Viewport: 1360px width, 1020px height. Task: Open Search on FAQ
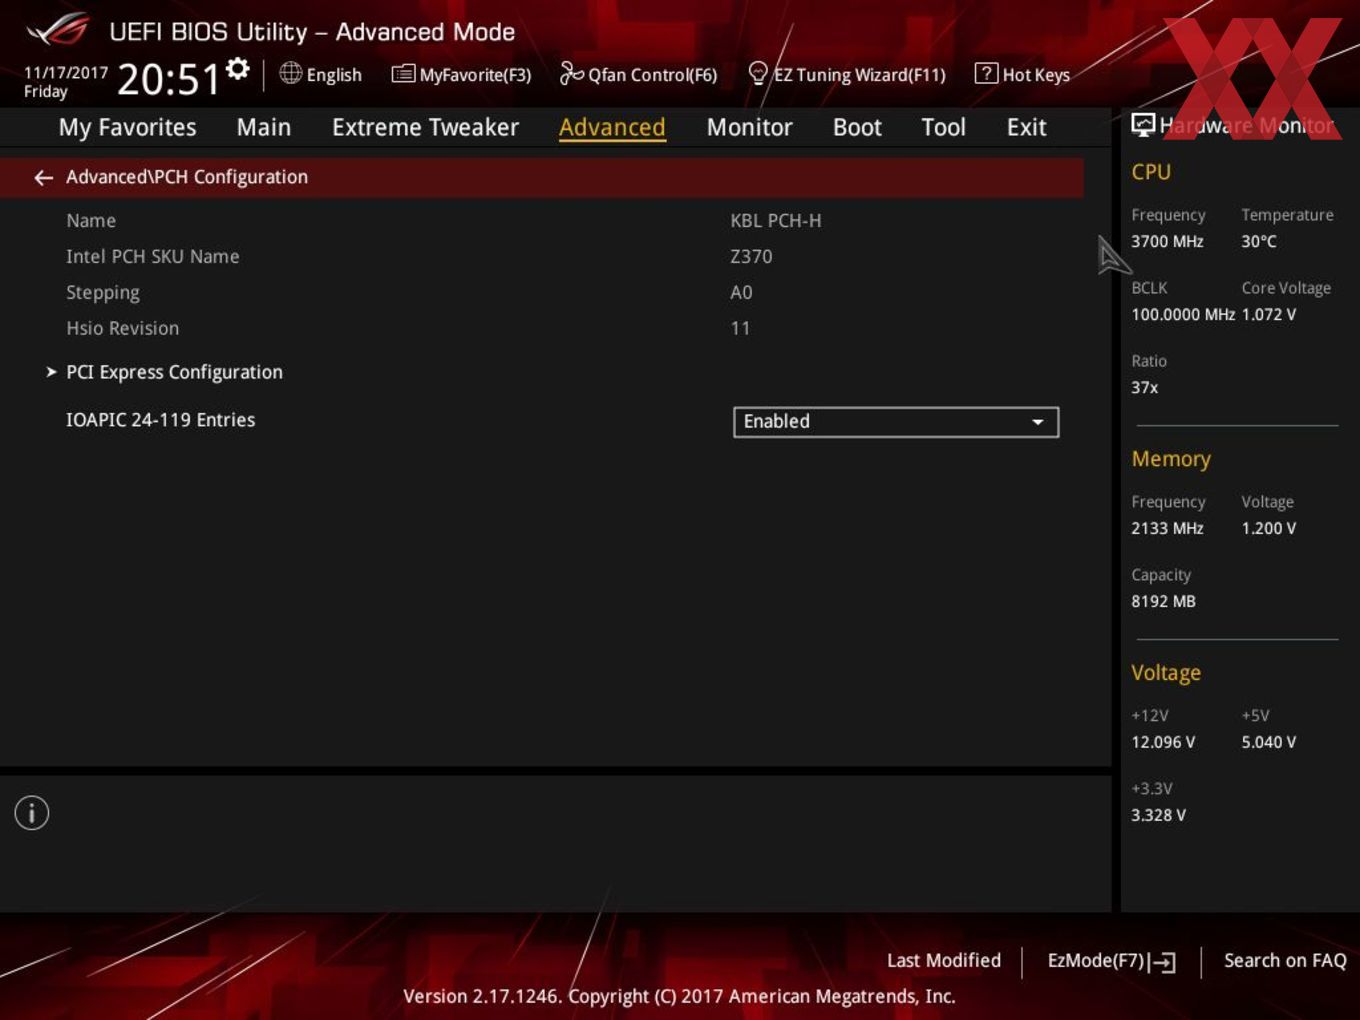(x=1285, y=960)
